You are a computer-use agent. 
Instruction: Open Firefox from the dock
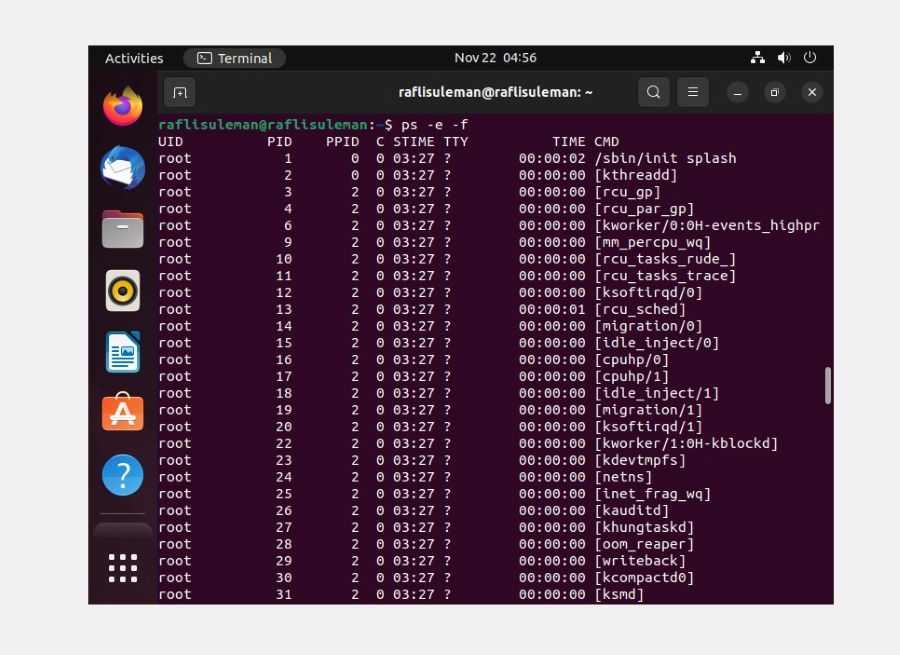(x=122, y=106)
